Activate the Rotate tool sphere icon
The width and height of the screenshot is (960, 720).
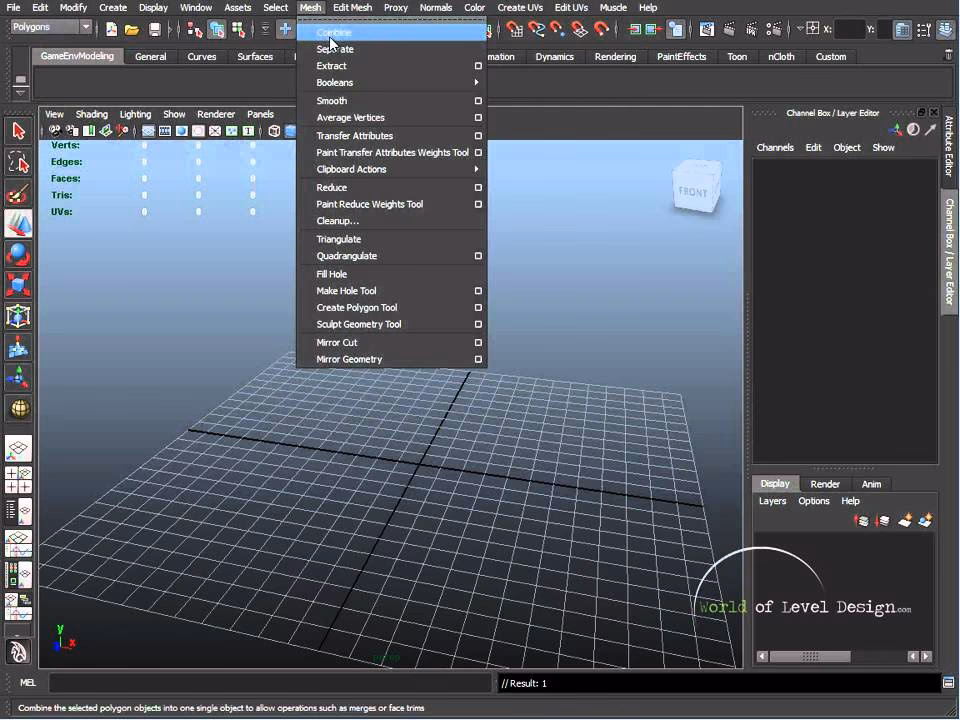point(18,255)
